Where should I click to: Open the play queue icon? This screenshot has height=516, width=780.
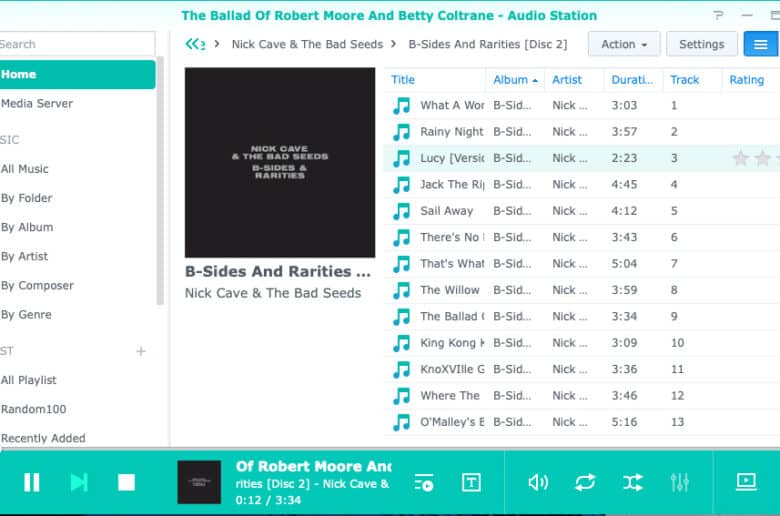coord(424,483)
